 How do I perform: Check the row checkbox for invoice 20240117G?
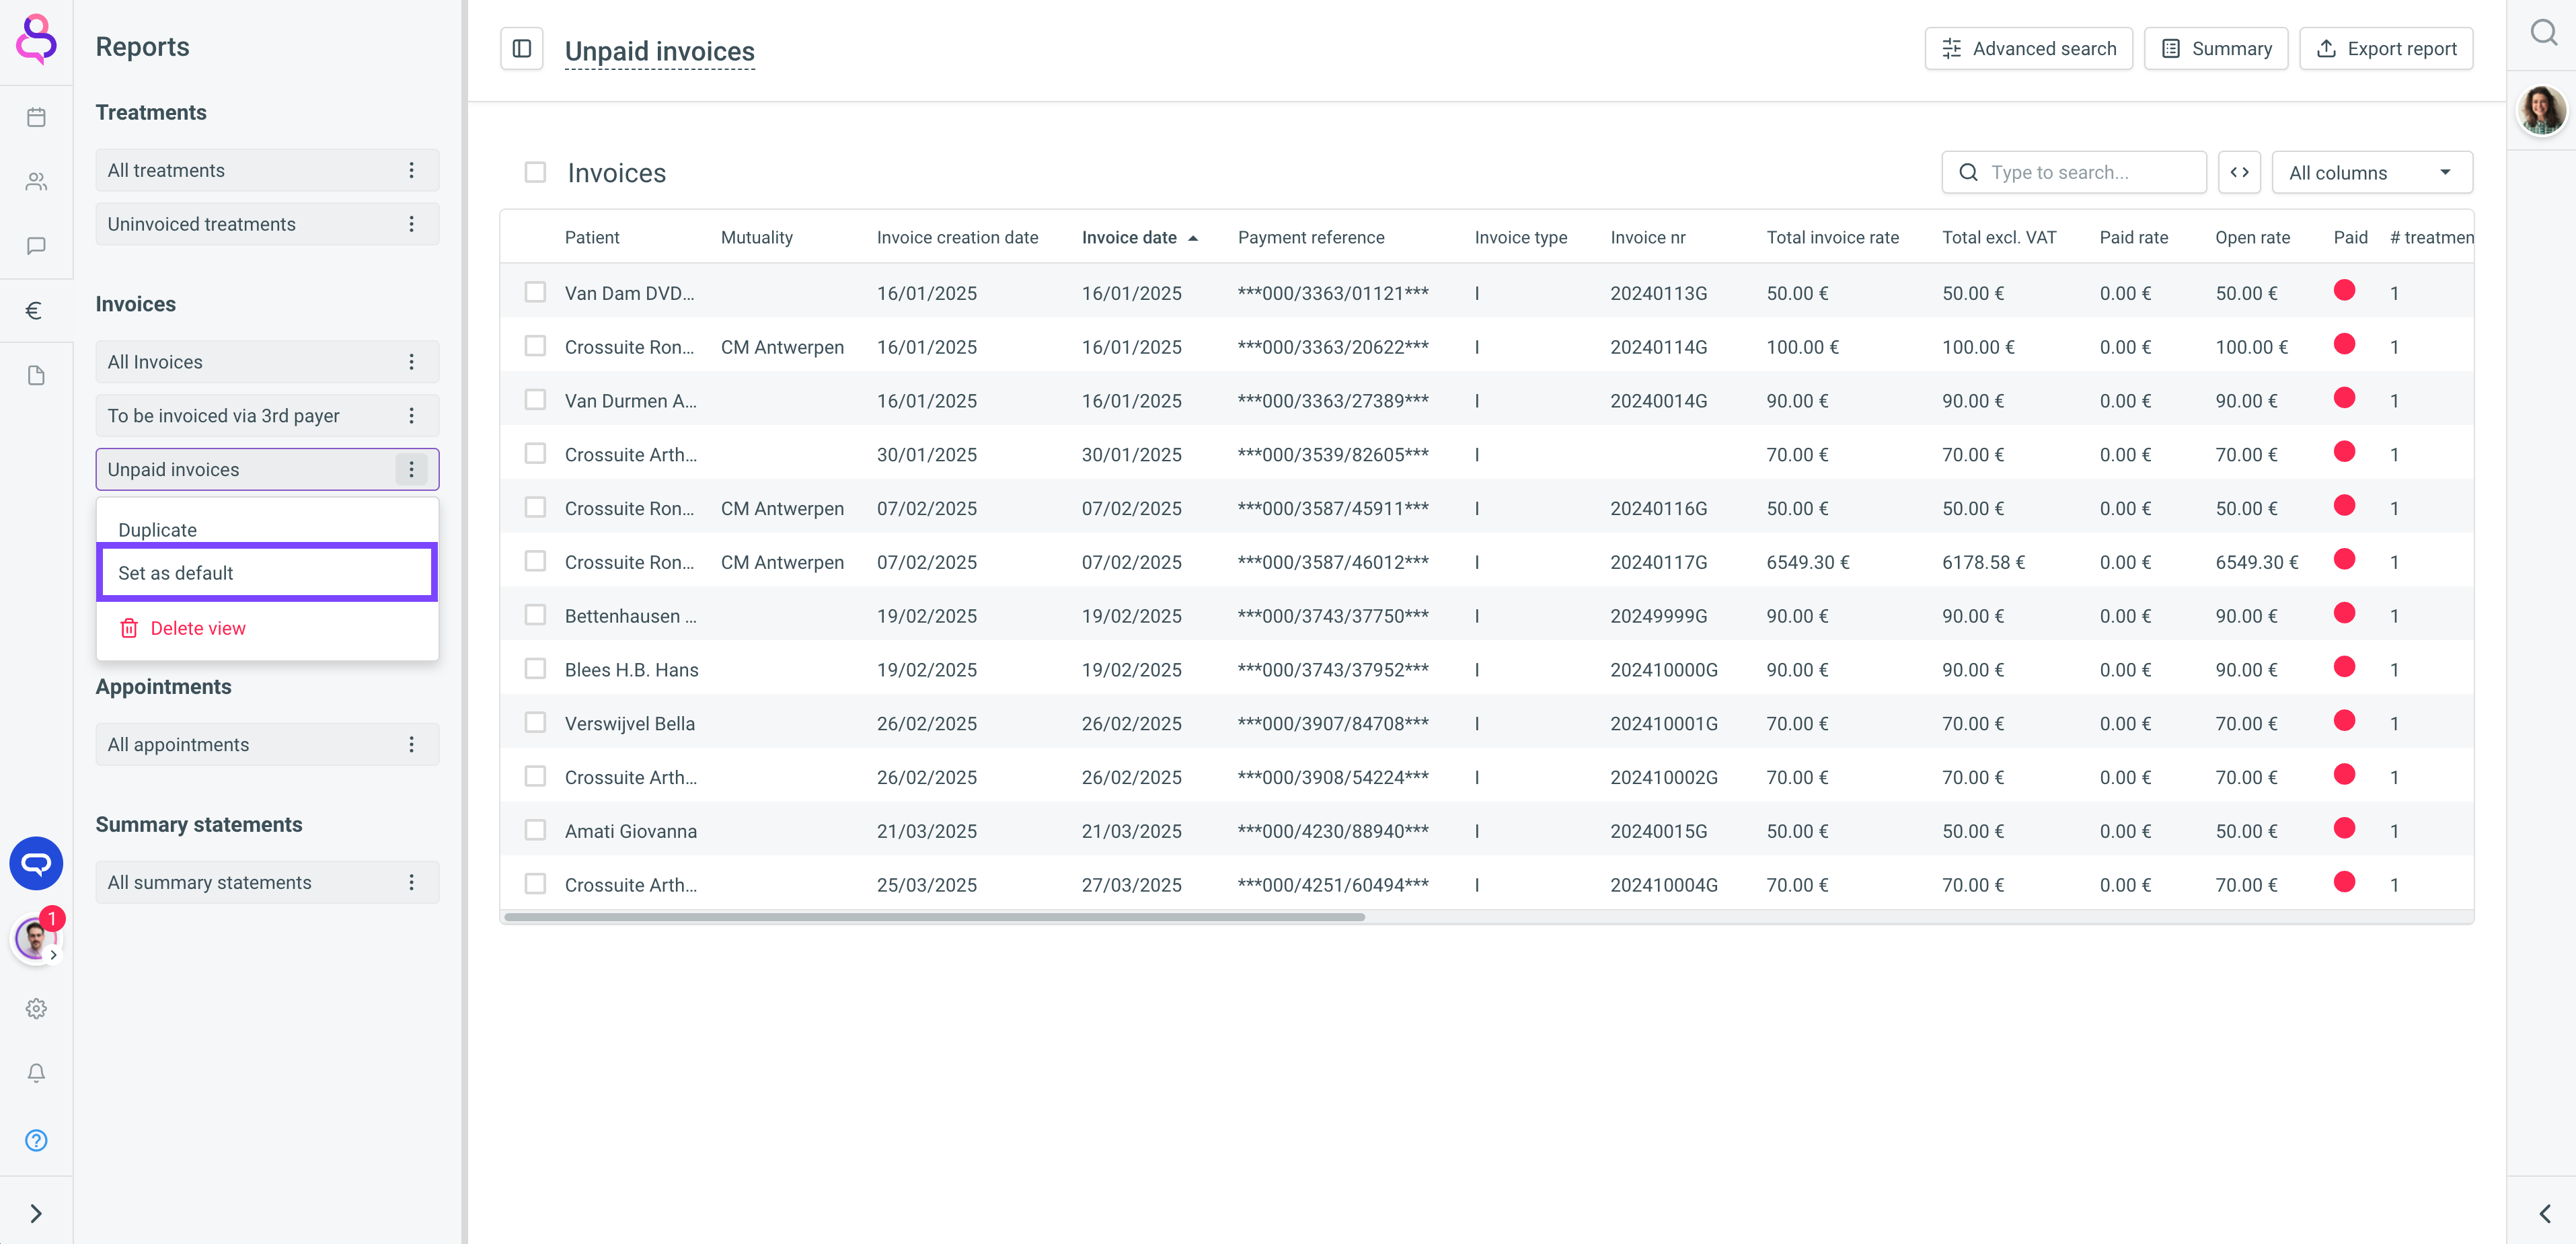pos(535,561)
